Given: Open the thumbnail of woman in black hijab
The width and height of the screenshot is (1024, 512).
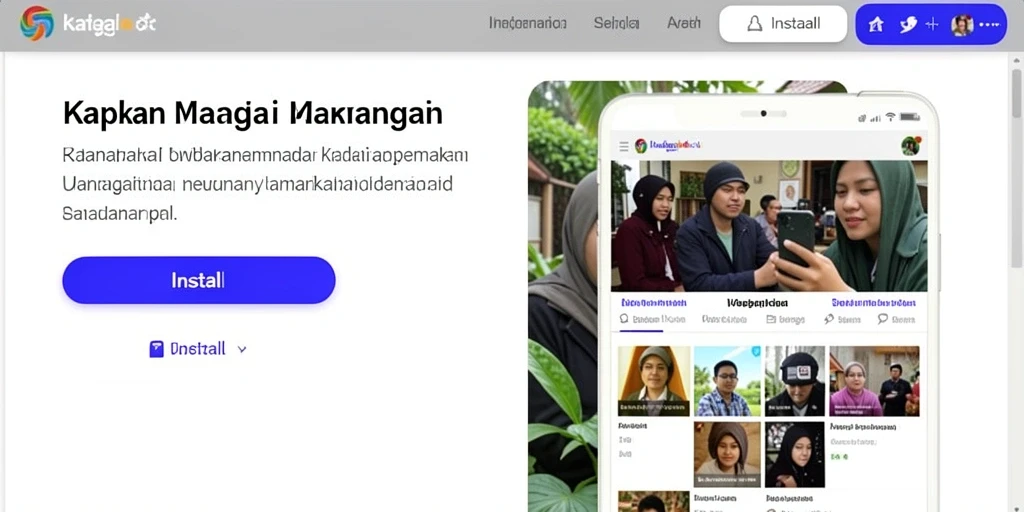Looking at the screenshot, I should [795, 454].
